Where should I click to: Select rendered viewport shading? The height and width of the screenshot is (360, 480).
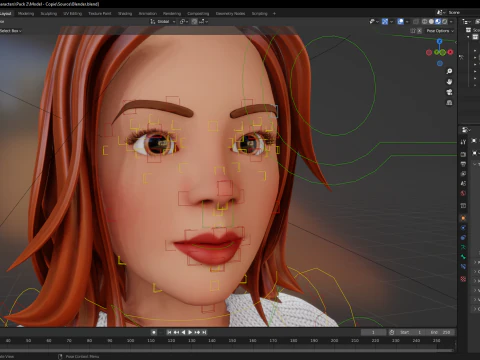pos(445,22)
